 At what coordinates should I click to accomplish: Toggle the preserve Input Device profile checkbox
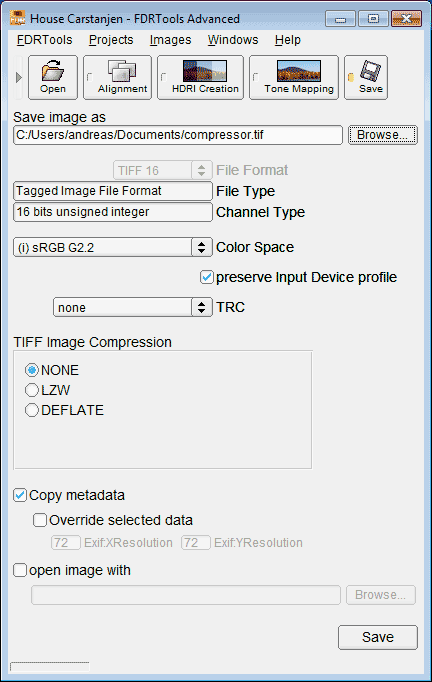207,277
